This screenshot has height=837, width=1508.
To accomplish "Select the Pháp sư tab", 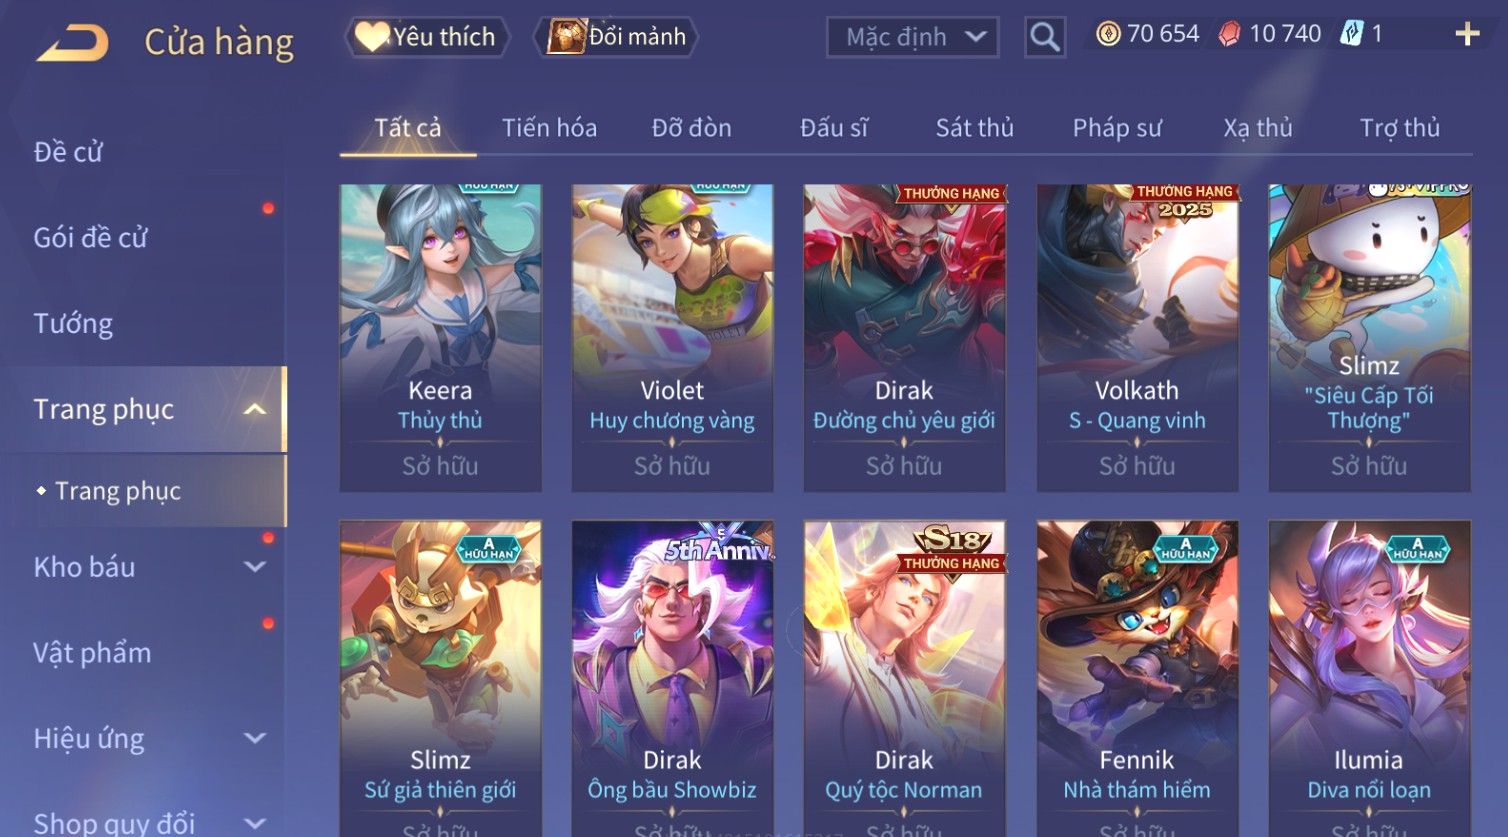I will [x=1117, y=128].
